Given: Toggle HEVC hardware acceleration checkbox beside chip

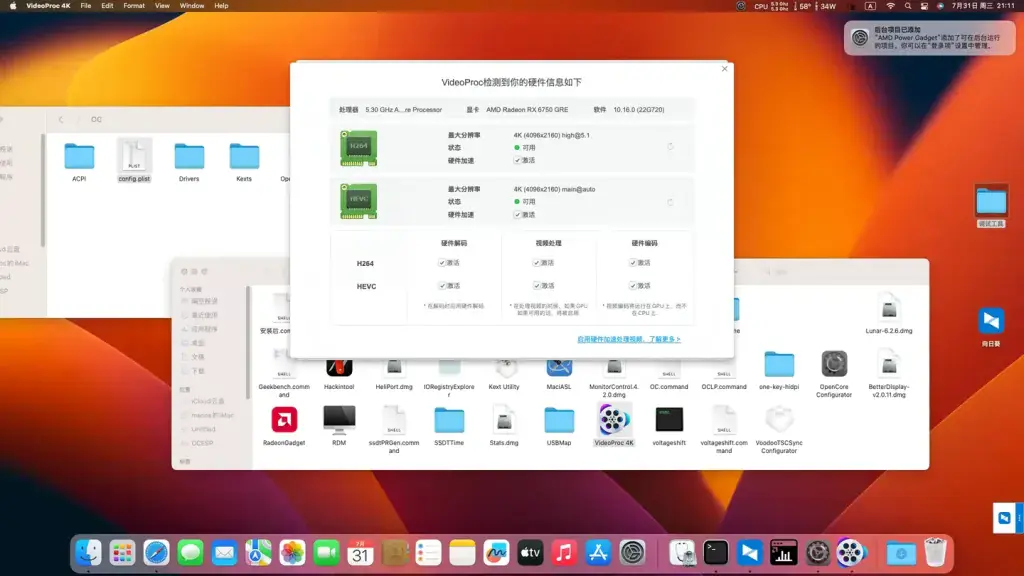Looking at the screenshot, I should click(x=517, y=214).
